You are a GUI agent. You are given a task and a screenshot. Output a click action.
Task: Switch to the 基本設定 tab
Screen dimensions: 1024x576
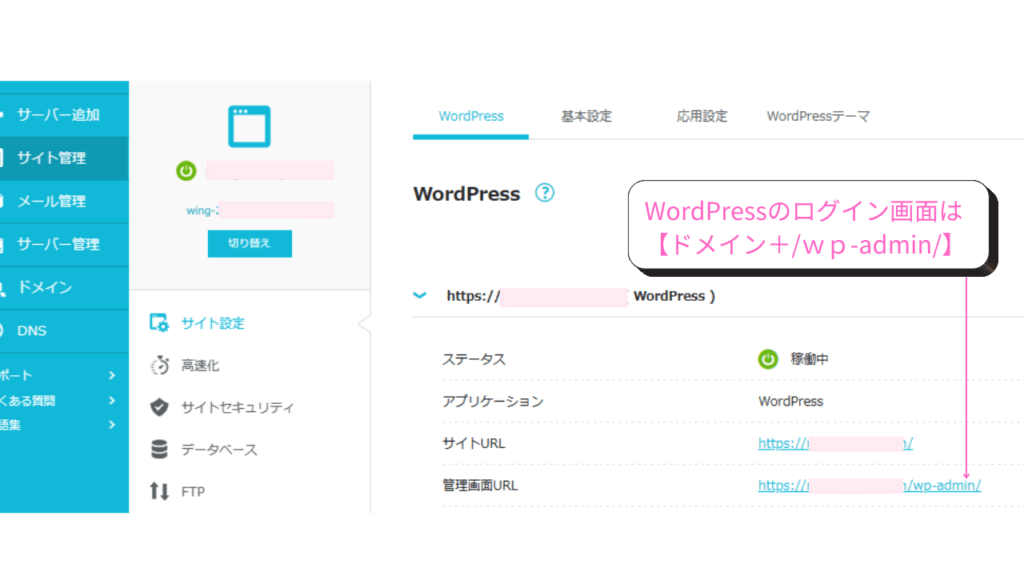pyautogui.click(x=586, y=116)
